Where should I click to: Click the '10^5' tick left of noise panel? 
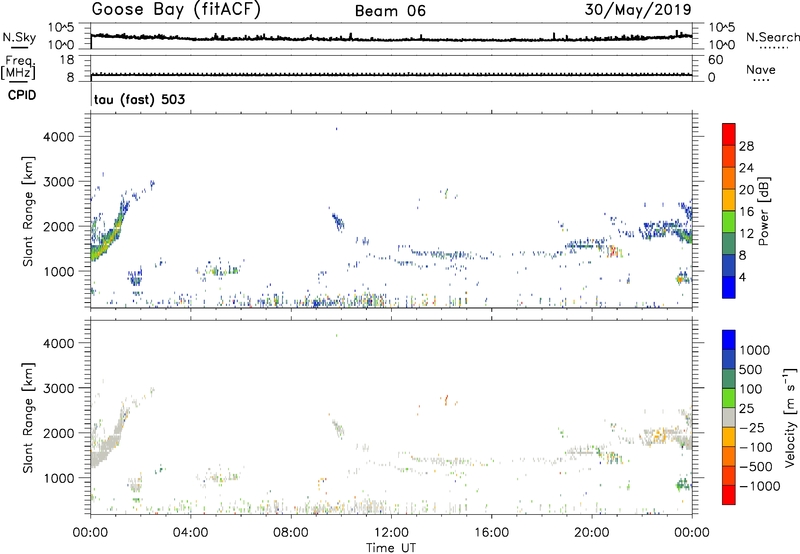click(61, 28)
